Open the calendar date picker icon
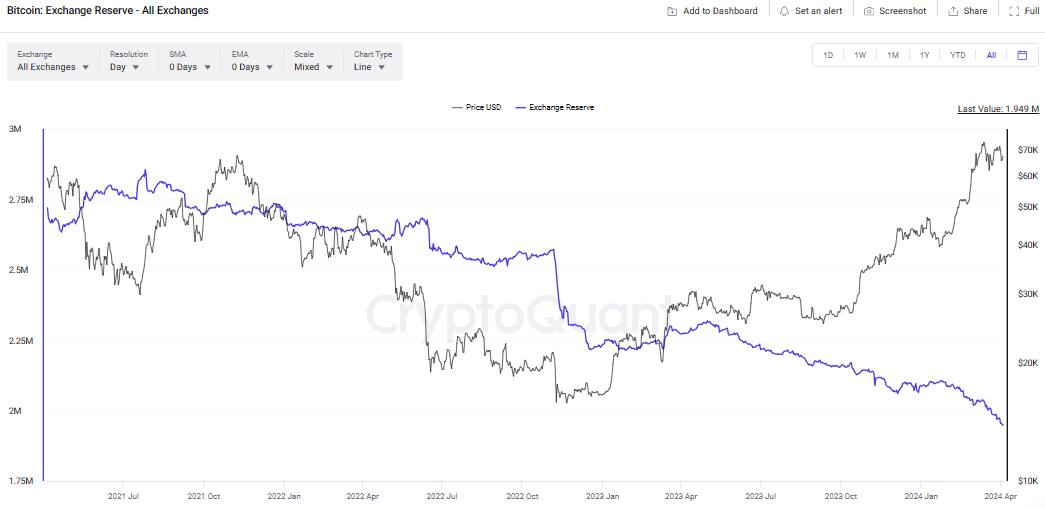The height and width of the screenshot is (508, 1045). coord(1022,55)
